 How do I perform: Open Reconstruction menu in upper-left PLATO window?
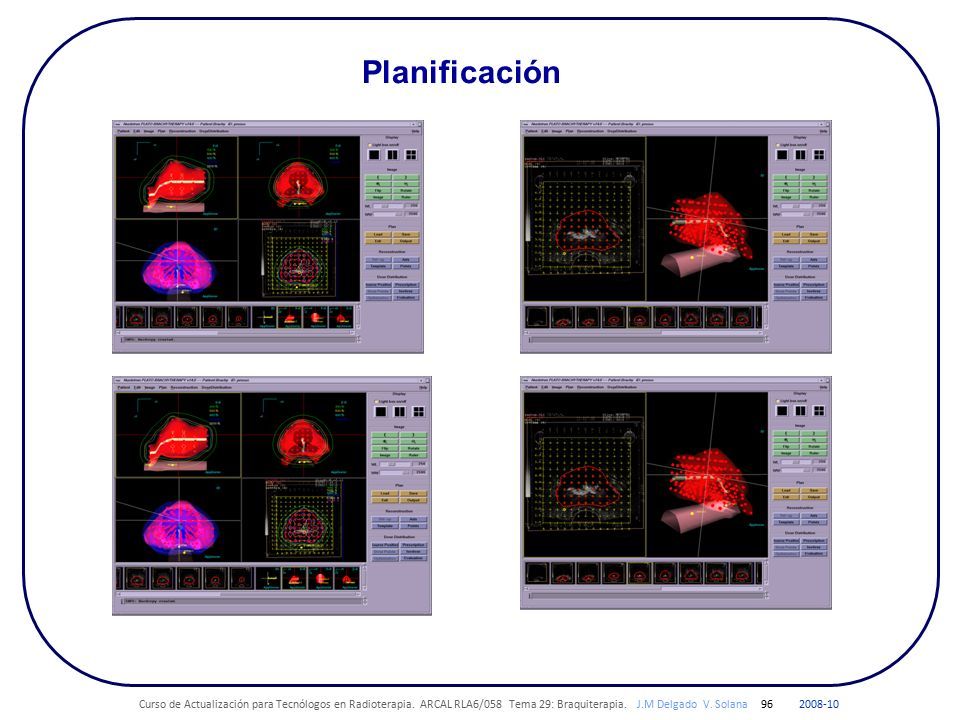pyautogui.click(x=182, y=131)
